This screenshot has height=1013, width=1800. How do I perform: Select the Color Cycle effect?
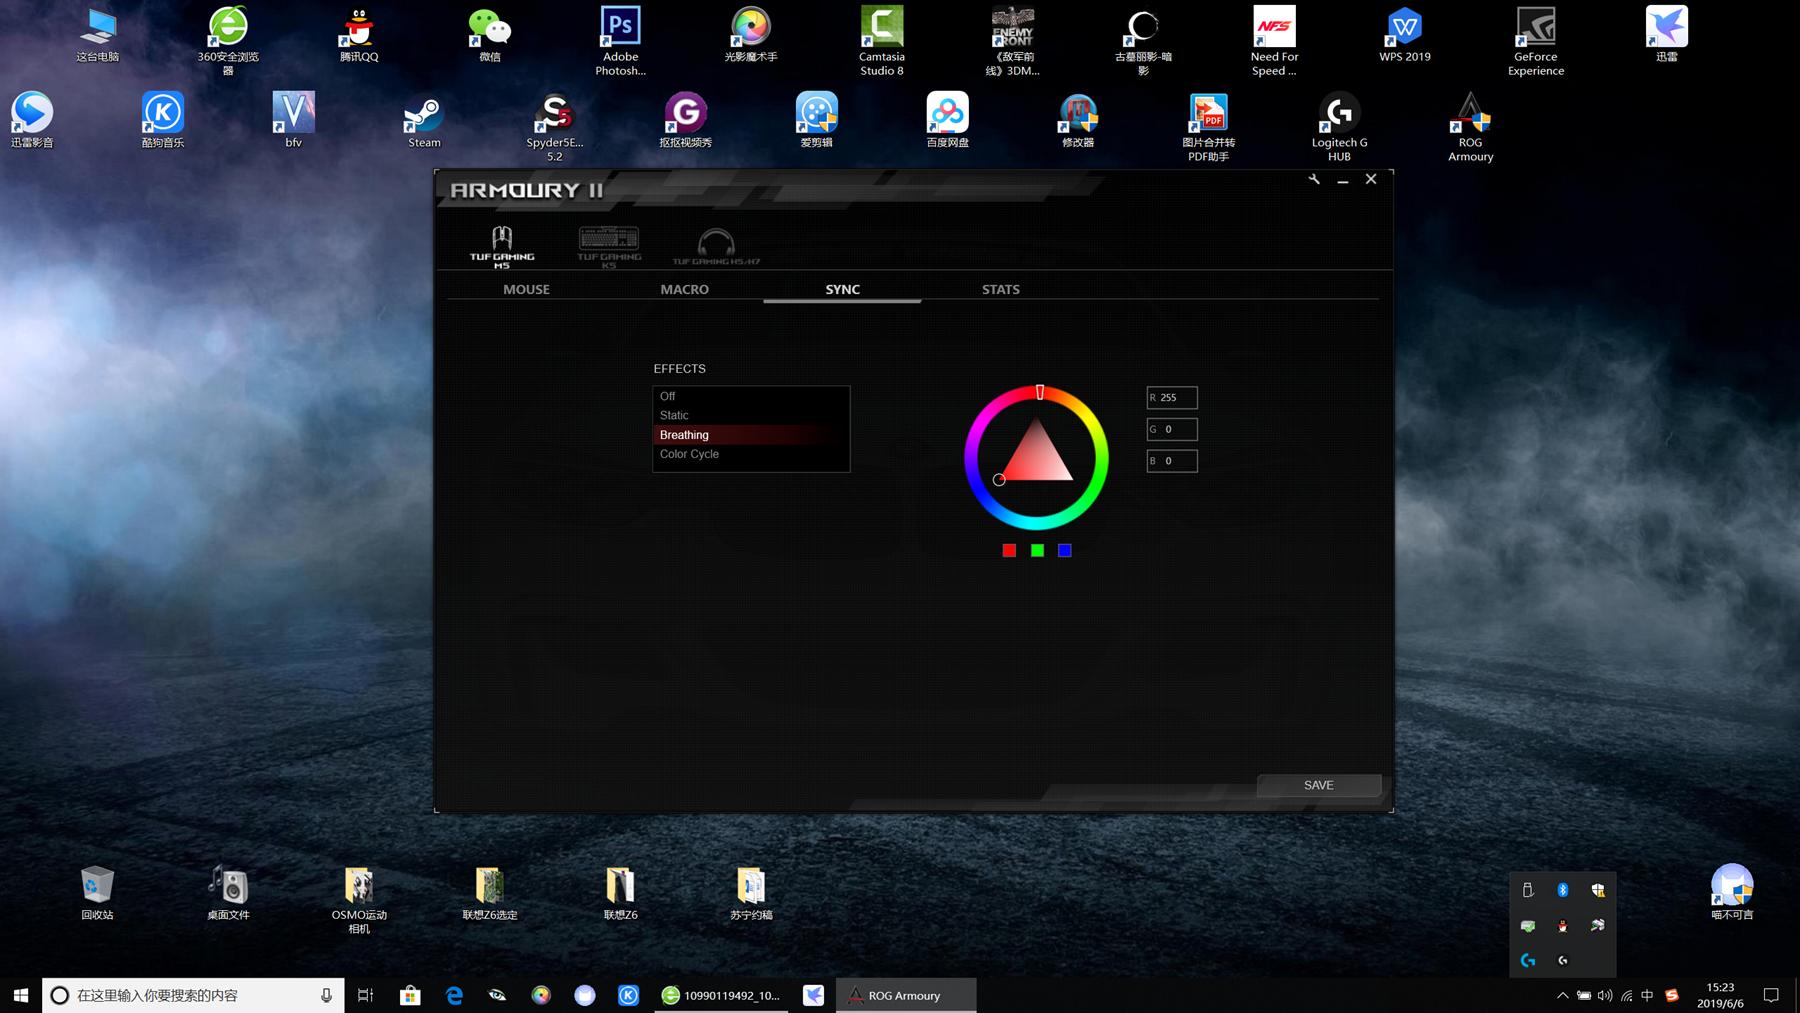click(x=751, y=454)
